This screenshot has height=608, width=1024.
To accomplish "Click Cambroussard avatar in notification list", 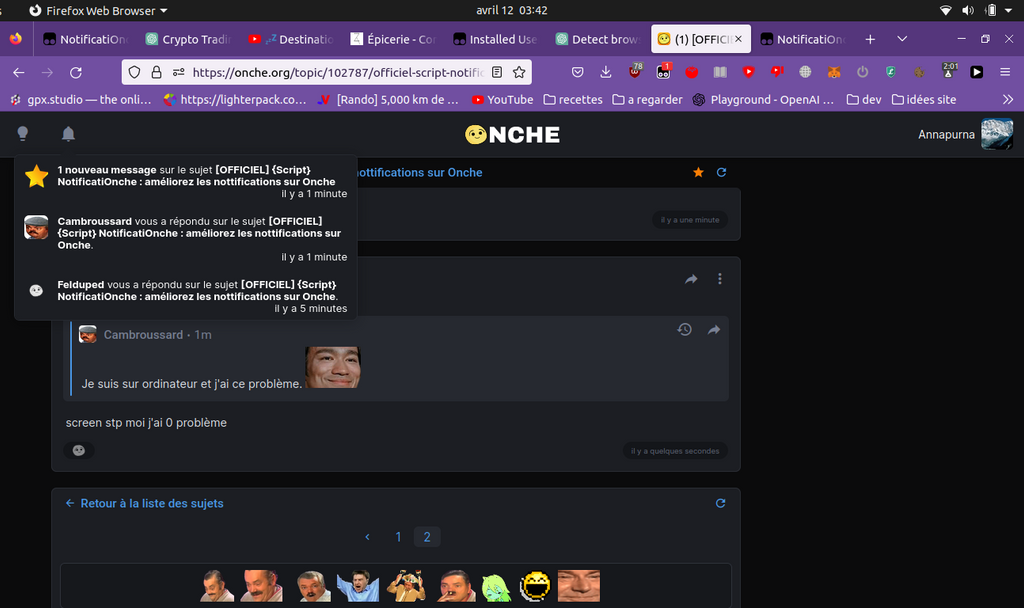I will (36, 227).
